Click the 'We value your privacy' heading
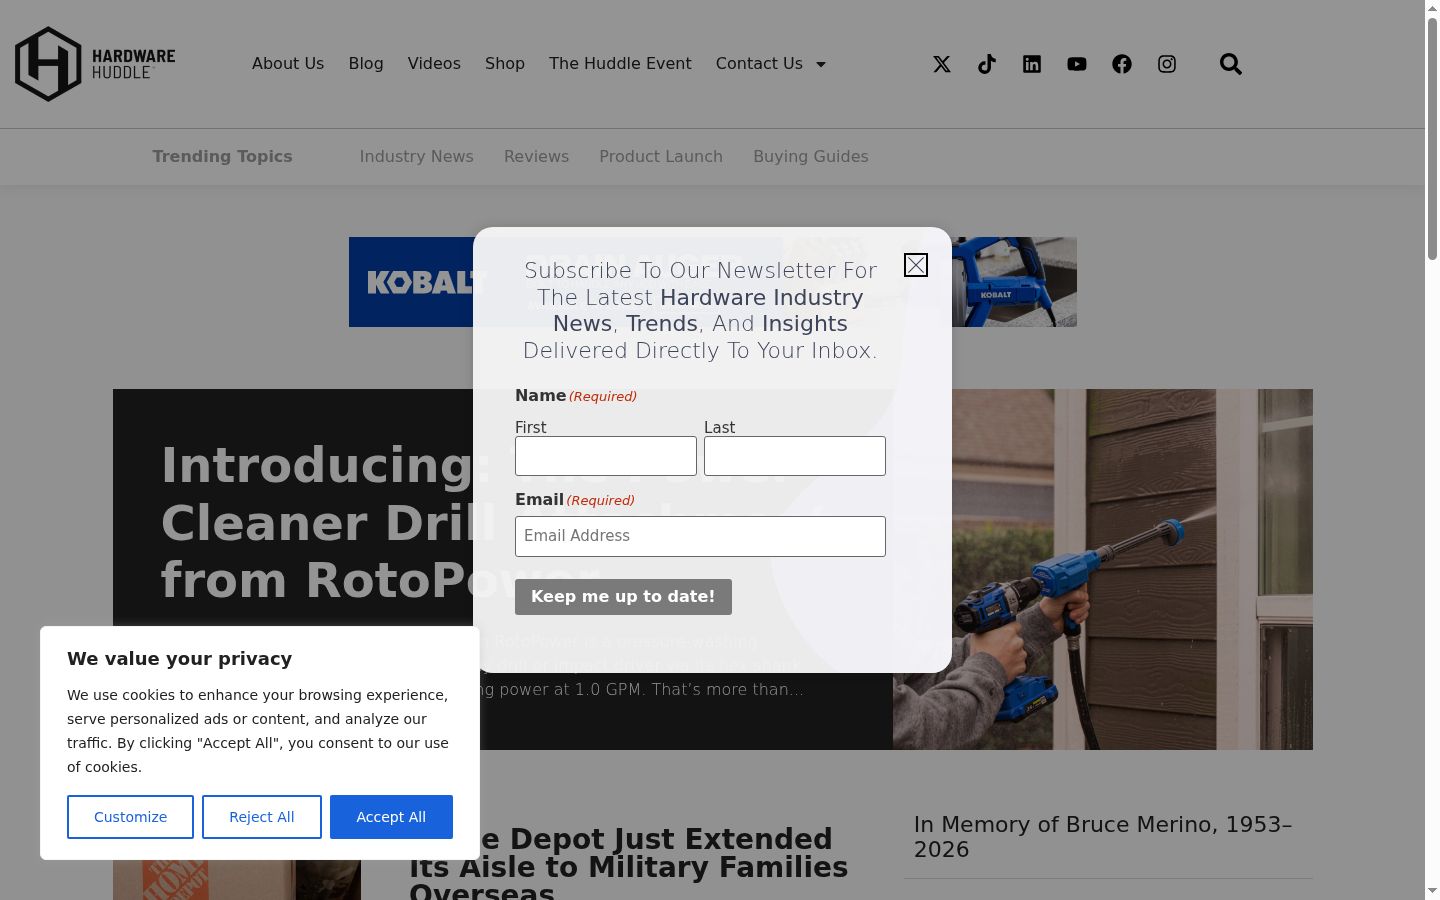The image size is (1440, 900). pos(180,658)
